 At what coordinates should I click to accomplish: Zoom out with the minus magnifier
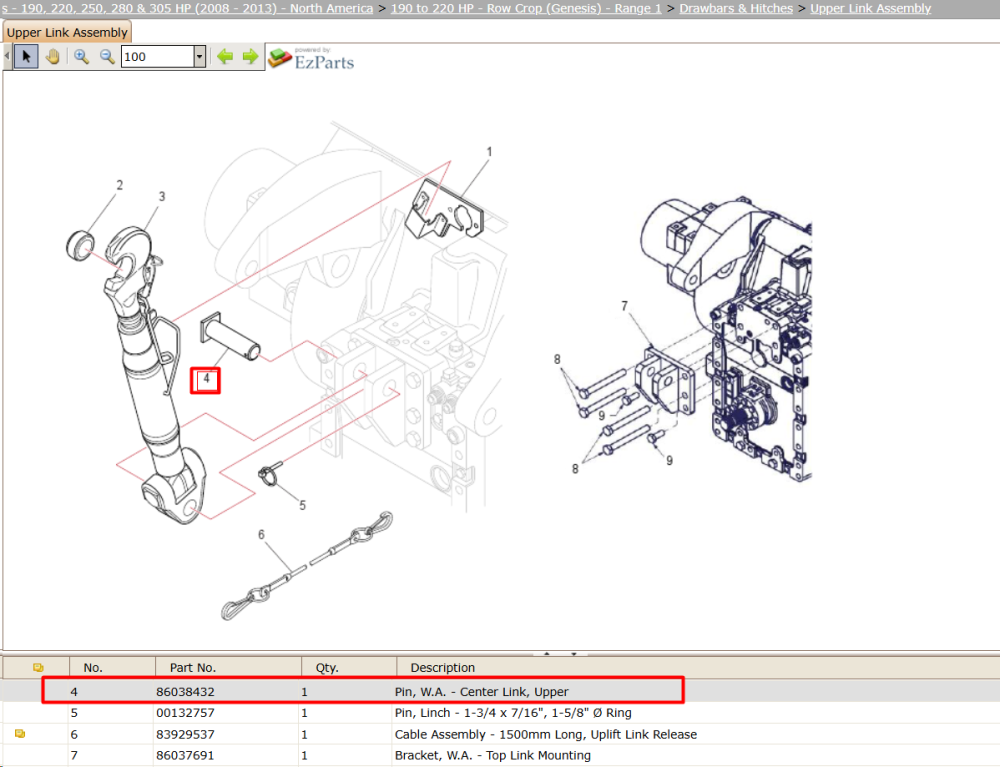pos(107,57)
